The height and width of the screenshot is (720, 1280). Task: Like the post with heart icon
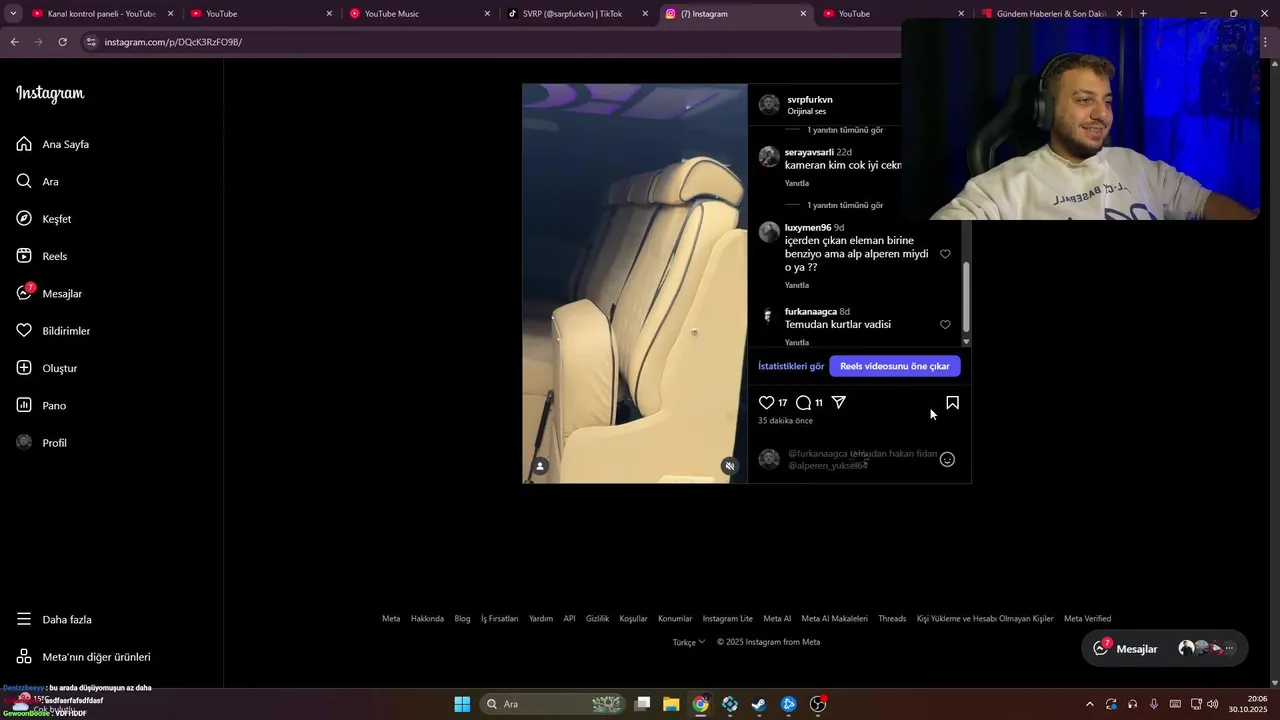[x=767, y=402]
